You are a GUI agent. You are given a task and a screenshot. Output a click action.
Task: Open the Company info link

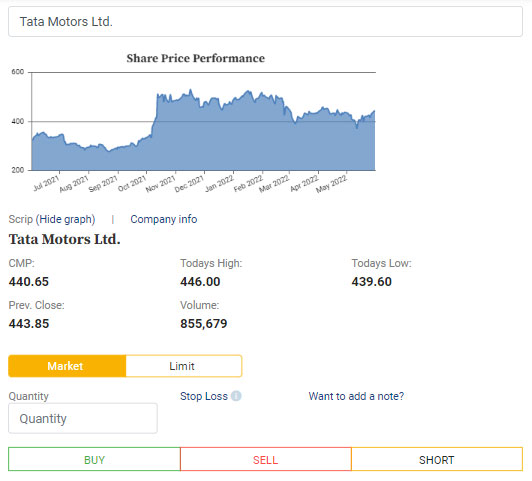click(164, 219)
